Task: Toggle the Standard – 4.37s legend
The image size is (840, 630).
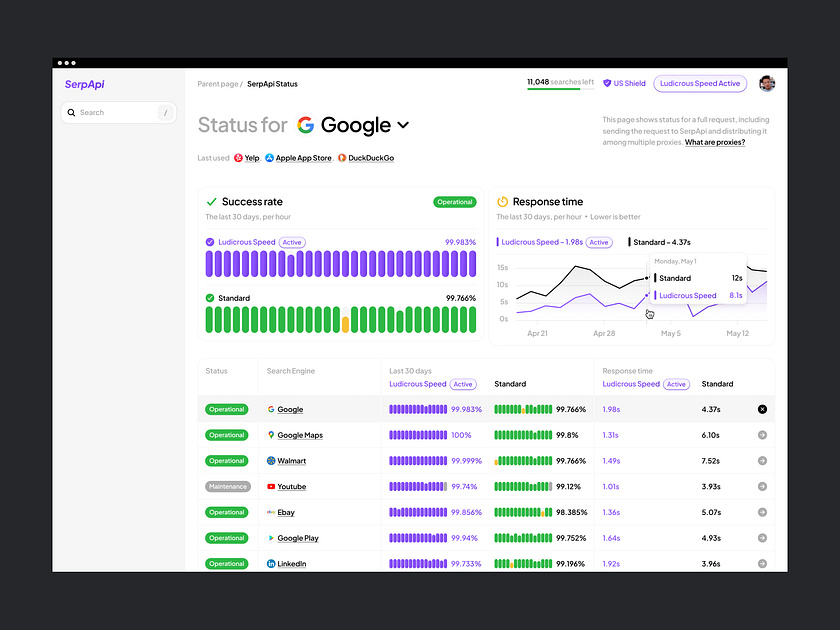Action: point(659,242)
